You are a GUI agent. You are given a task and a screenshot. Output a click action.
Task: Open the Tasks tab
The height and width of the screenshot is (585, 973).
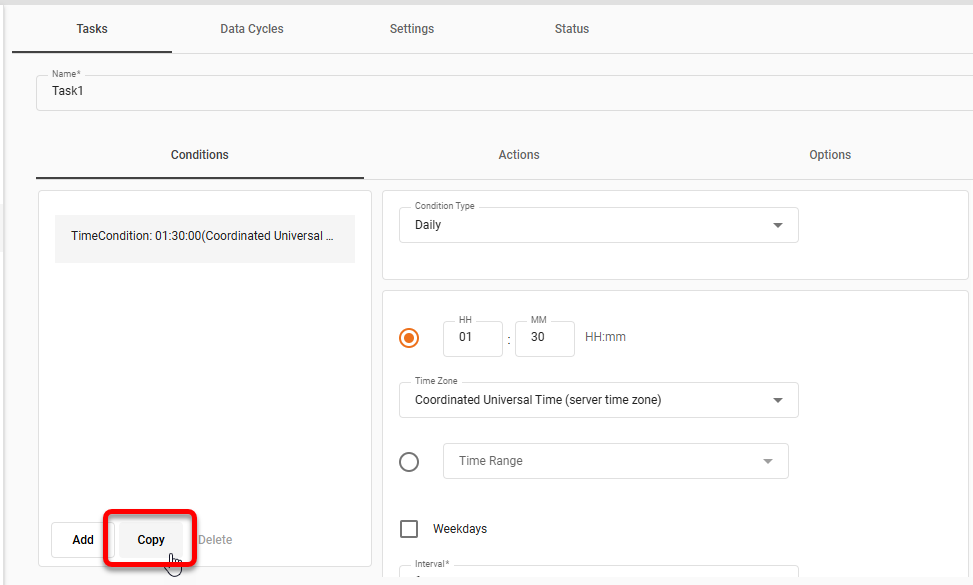click(92, 29)
